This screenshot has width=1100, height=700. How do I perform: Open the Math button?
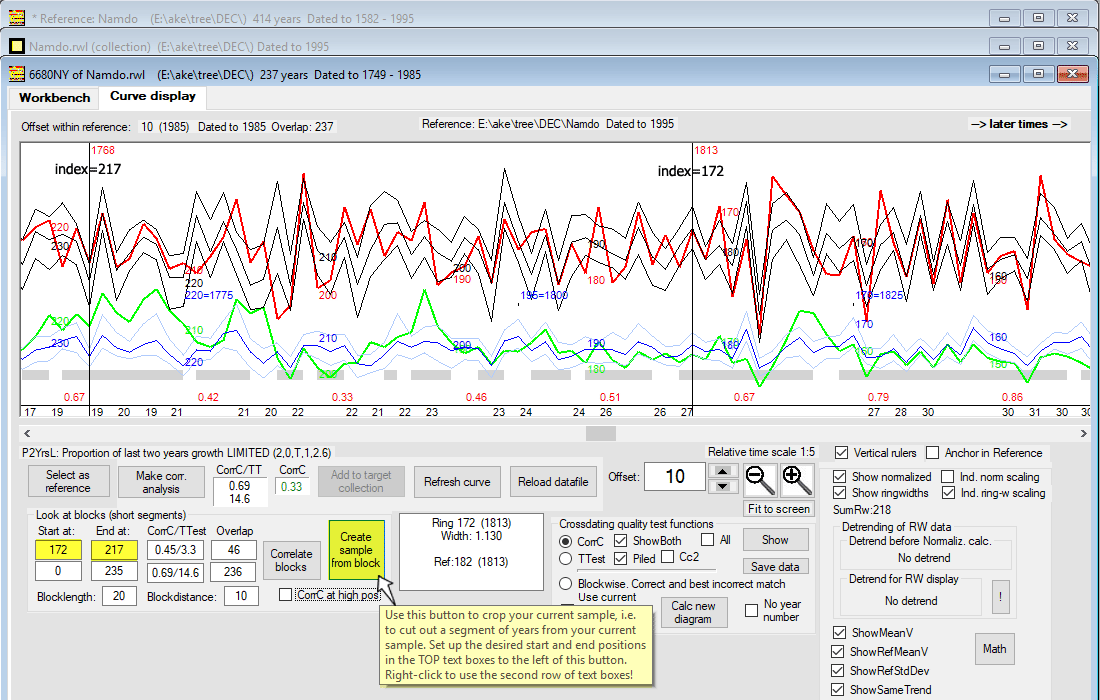click(x=994, y=649)
